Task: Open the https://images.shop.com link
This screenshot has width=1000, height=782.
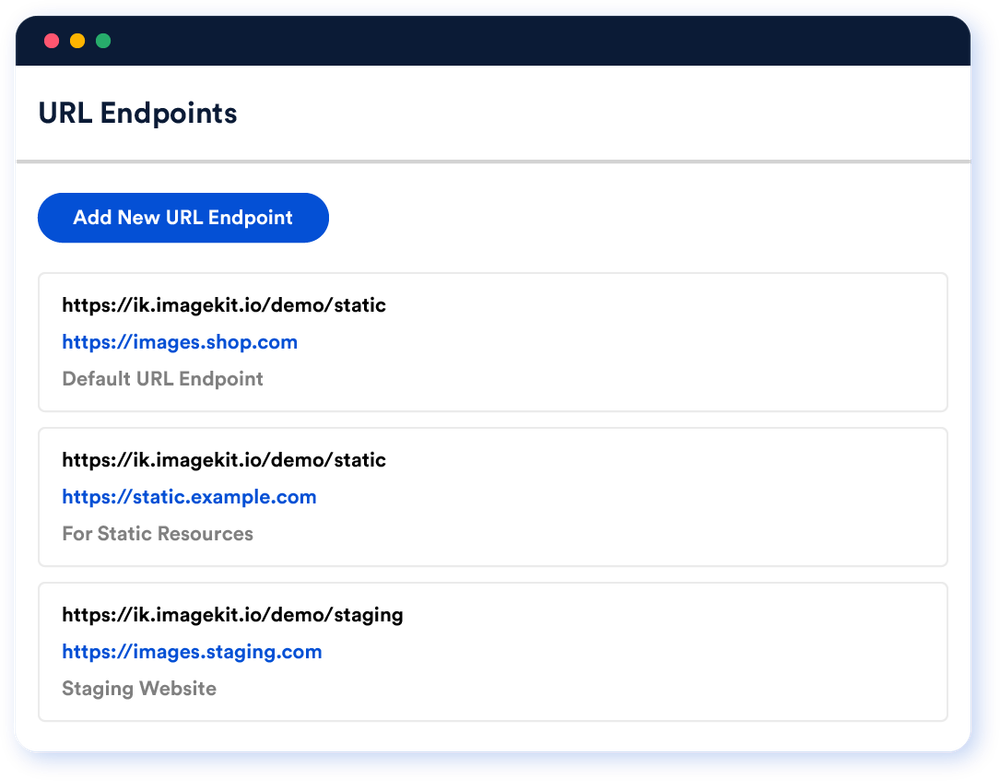Action: point(180,342)
